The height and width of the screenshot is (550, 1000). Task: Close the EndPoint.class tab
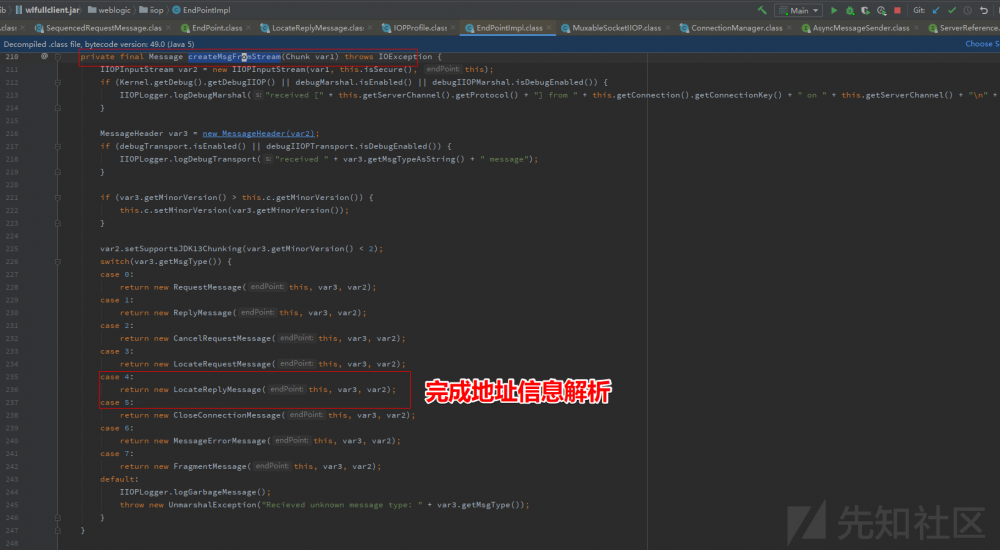point(248,28)
